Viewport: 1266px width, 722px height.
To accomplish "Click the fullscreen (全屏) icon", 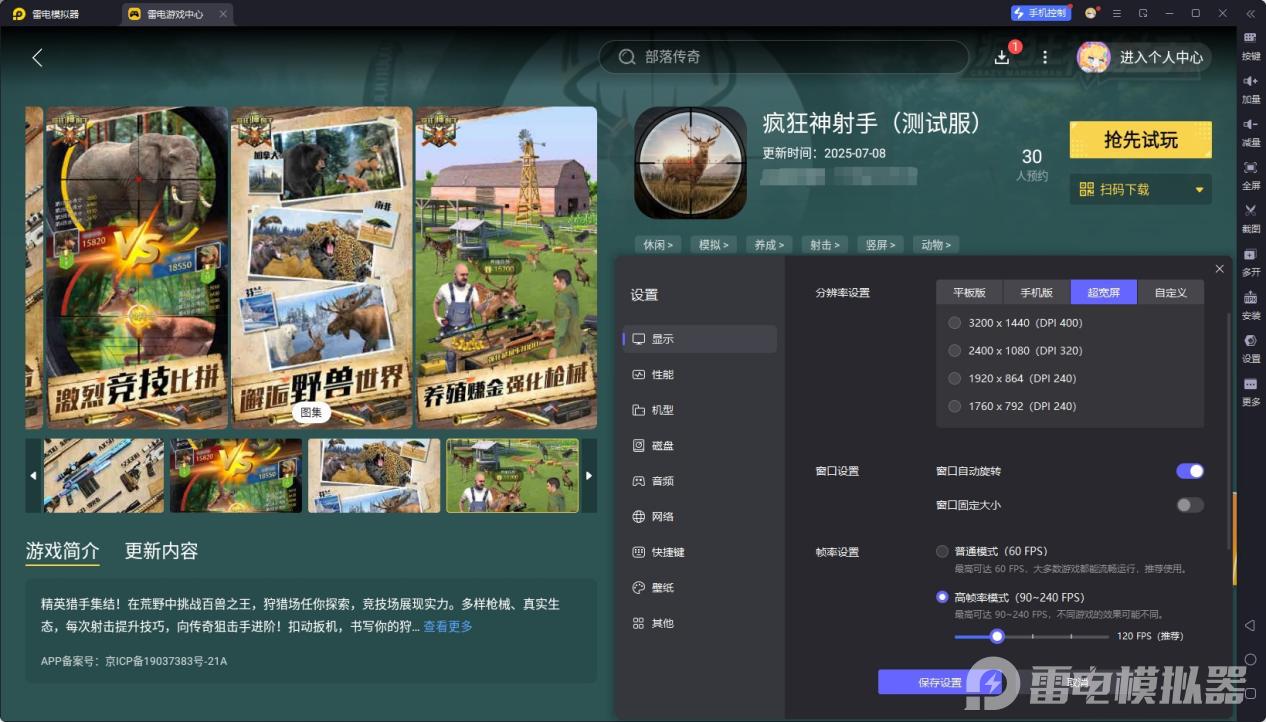I will [x=1250, y=168].
